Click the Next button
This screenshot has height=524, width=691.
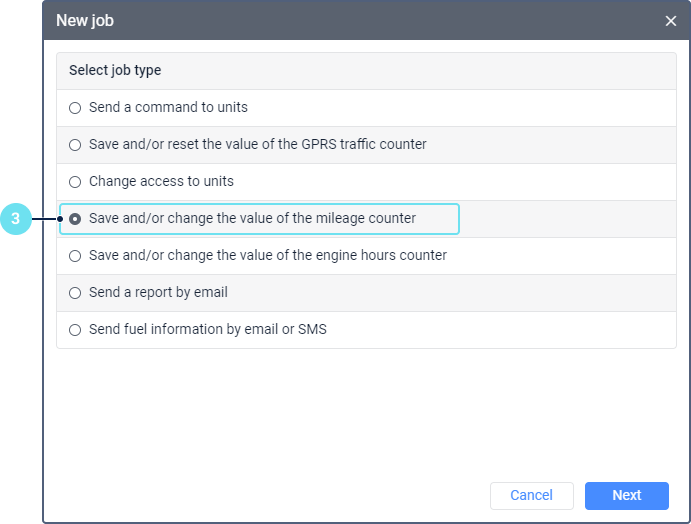point(626,495)
